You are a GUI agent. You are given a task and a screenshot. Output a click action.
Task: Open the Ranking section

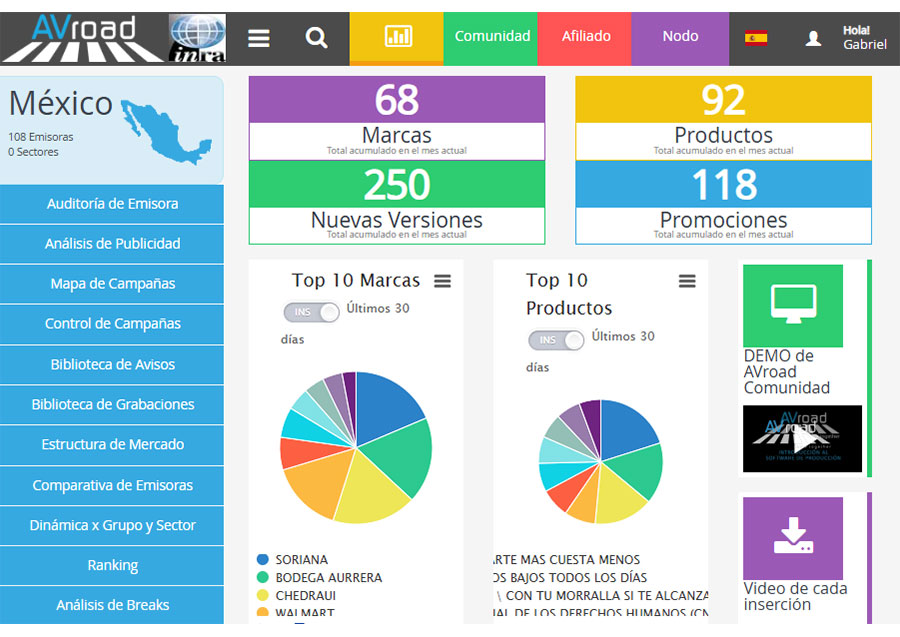(112, 566)
